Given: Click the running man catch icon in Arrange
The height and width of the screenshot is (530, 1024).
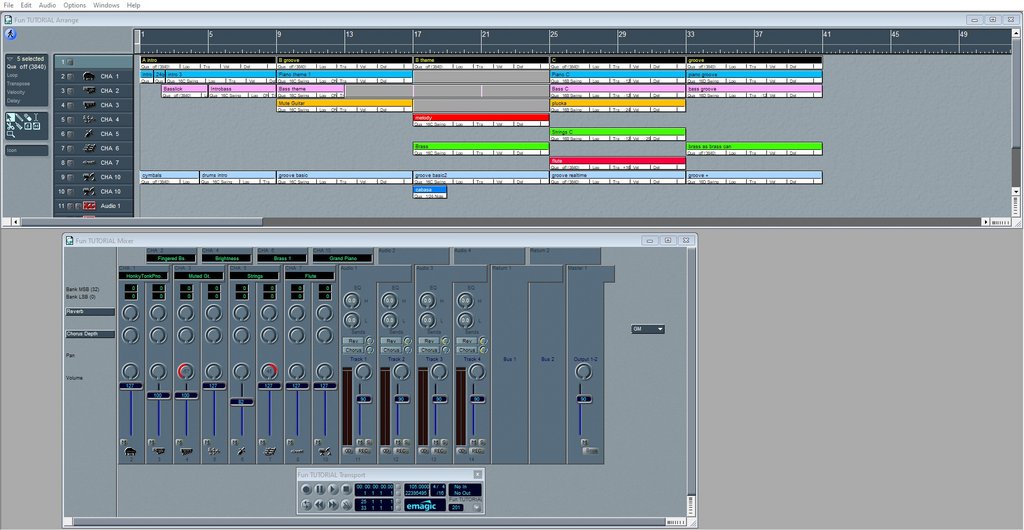Looking at the screenshot, I should [10, 34].
